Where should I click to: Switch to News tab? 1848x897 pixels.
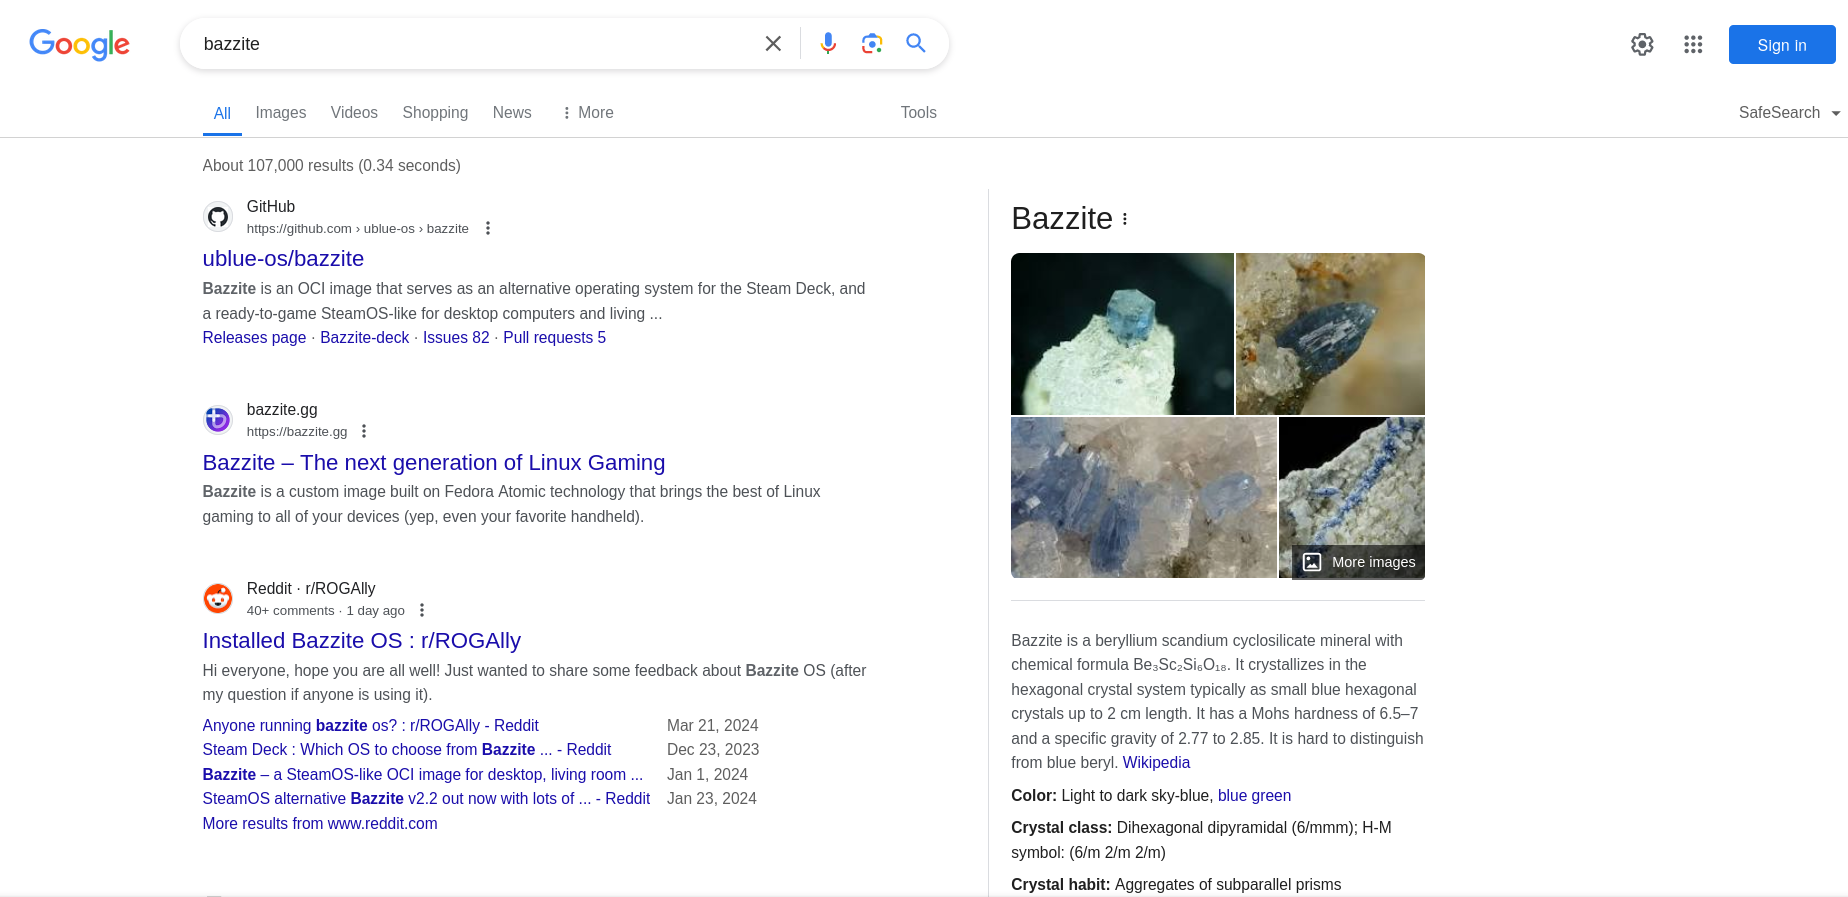512,113
